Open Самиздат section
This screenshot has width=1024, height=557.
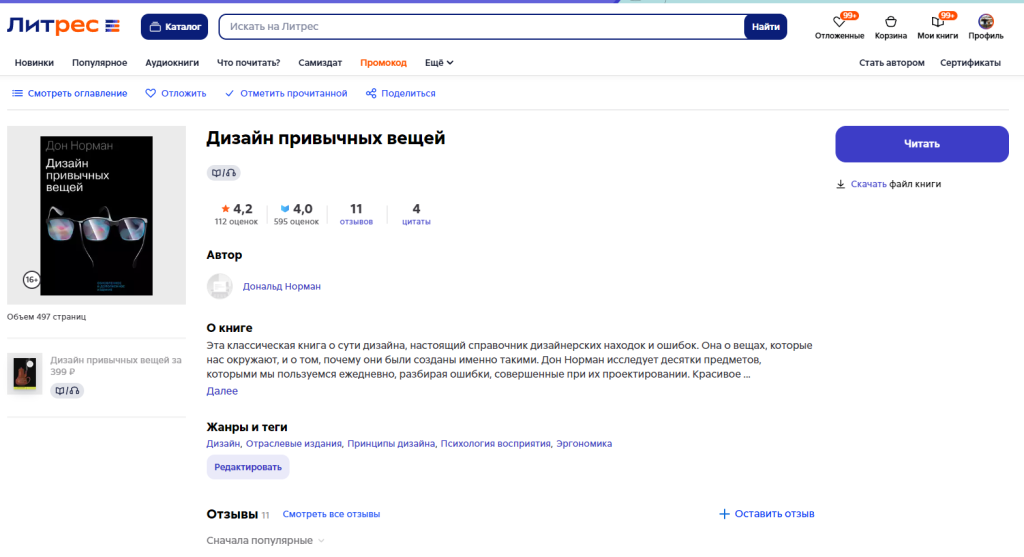(x=320, y=63)
